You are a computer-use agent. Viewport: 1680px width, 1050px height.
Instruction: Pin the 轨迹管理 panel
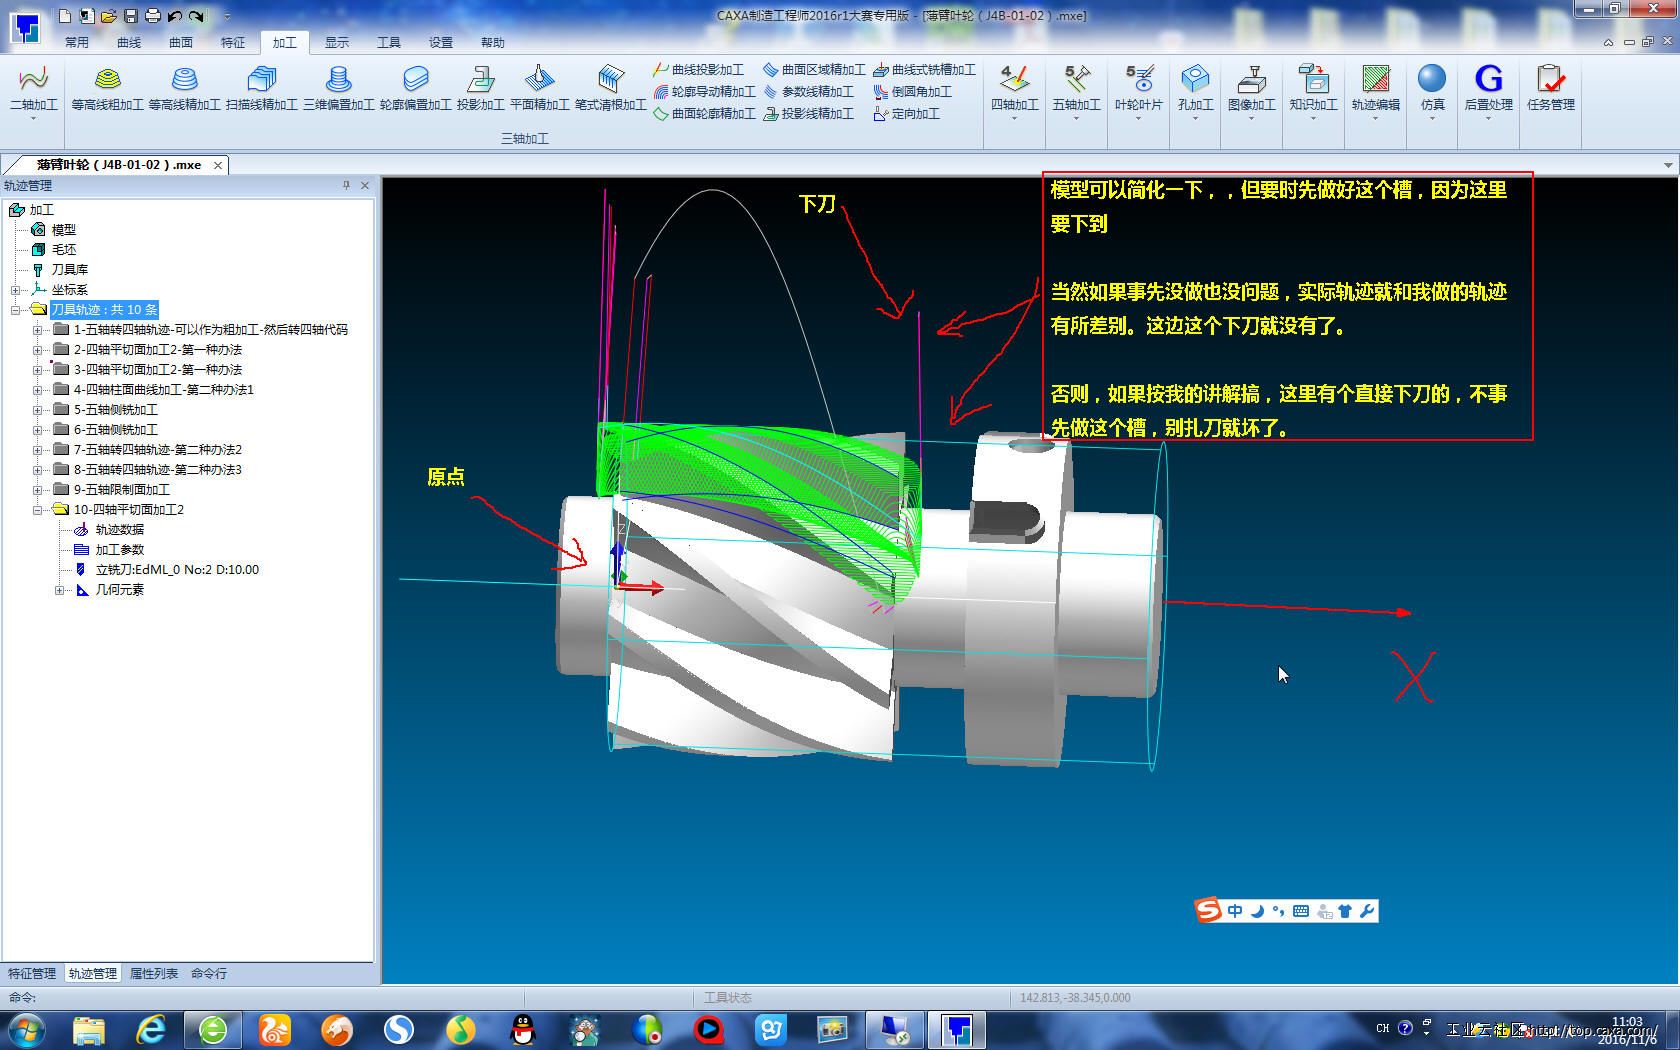[346, 185]
